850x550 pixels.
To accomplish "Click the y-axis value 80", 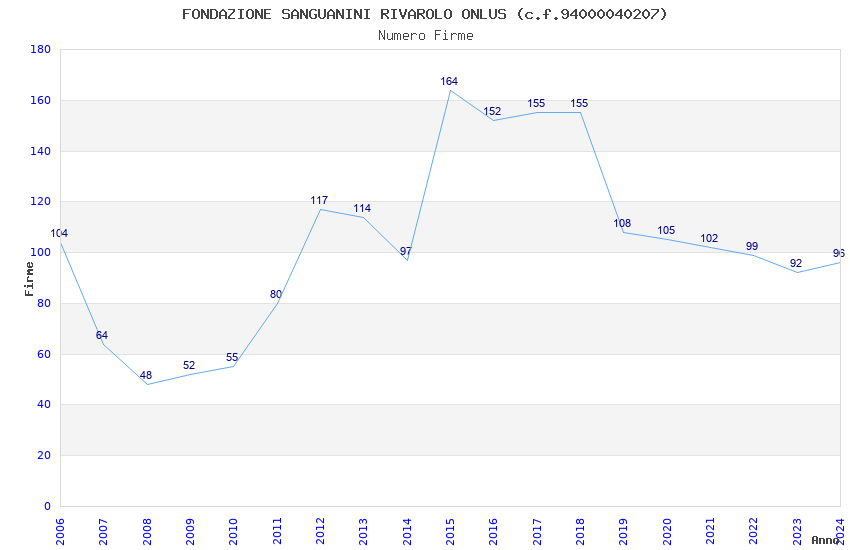I will (44, 303).
